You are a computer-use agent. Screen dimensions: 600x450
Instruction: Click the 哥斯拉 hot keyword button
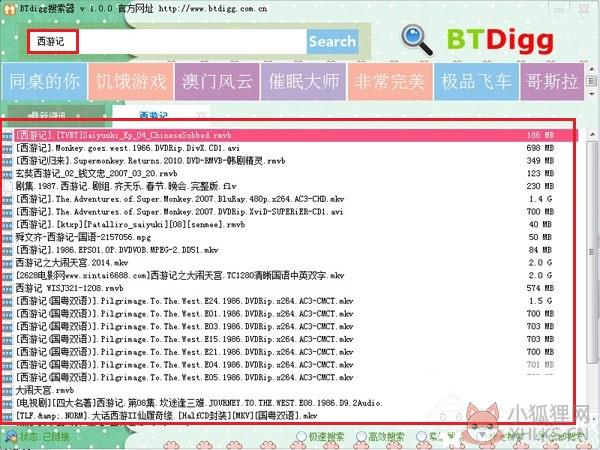[552, 82]
